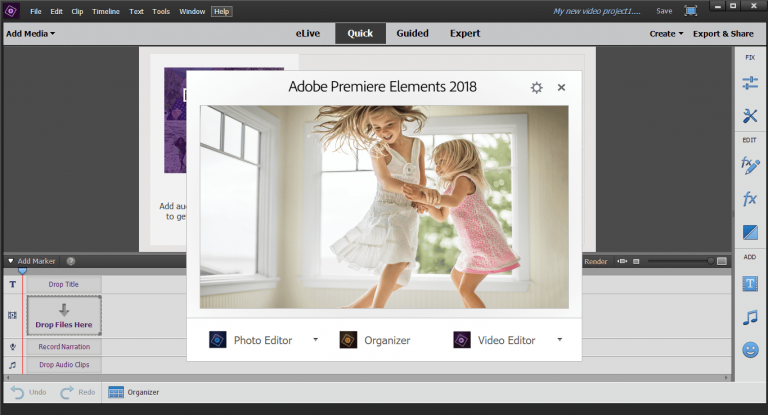The image size is (768, 415).
Task: Switch to the Guided tab
Action: pyautogui.click(x=412, y=33)
